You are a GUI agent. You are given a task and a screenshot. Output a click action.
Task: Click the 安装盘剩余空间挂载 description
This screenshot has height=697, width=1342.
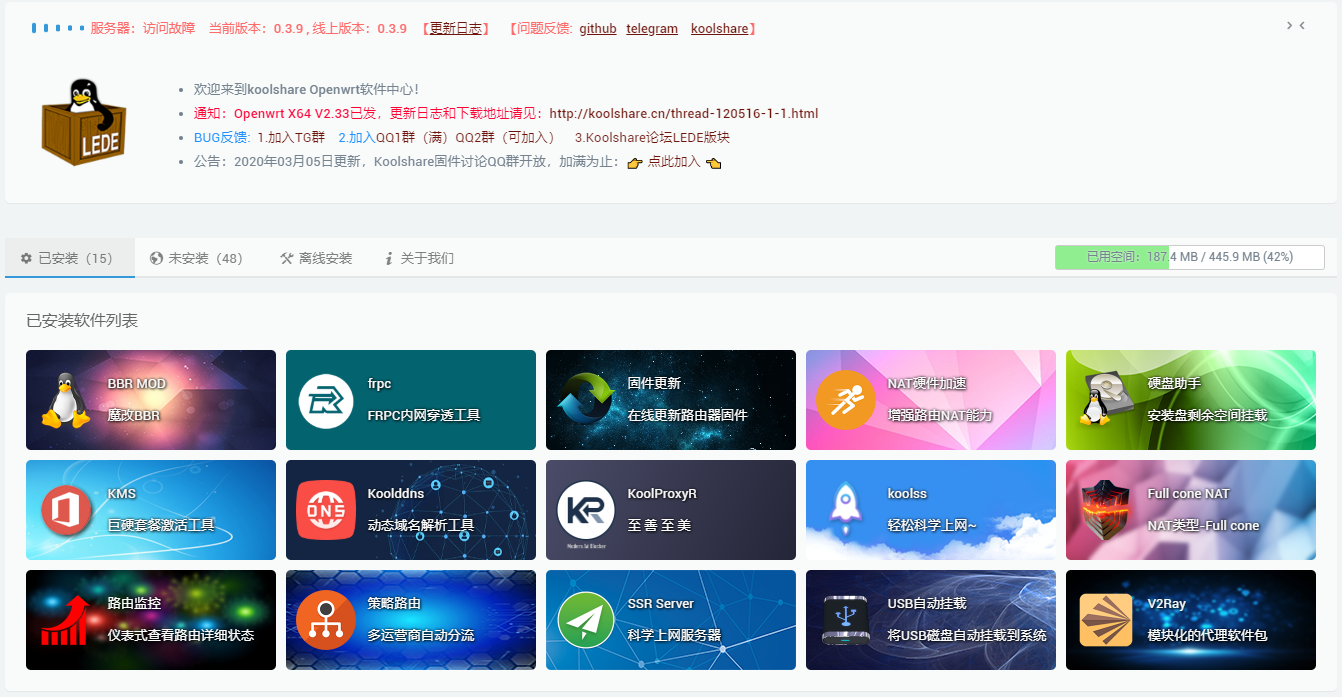(1207, 415)
